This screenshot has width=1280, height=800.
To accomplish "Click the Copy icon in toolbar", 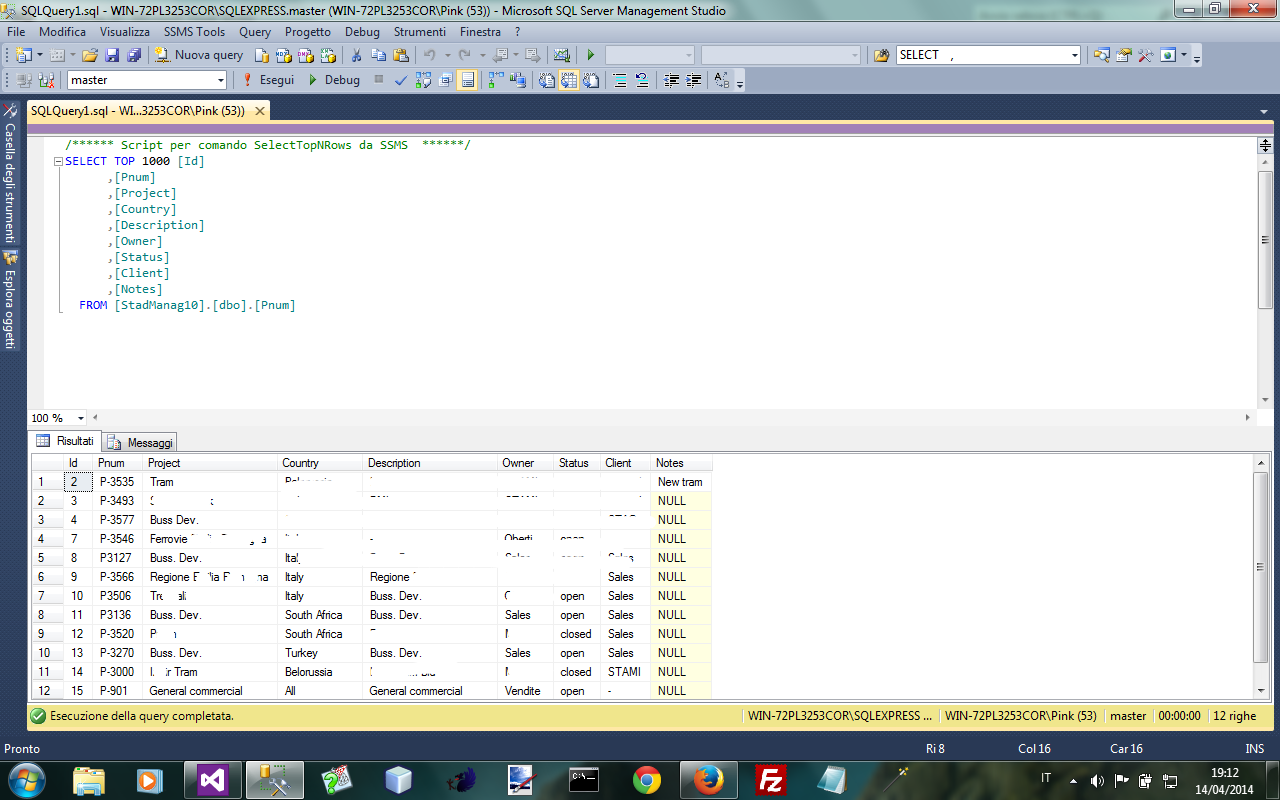I will [x=378, y=55].
